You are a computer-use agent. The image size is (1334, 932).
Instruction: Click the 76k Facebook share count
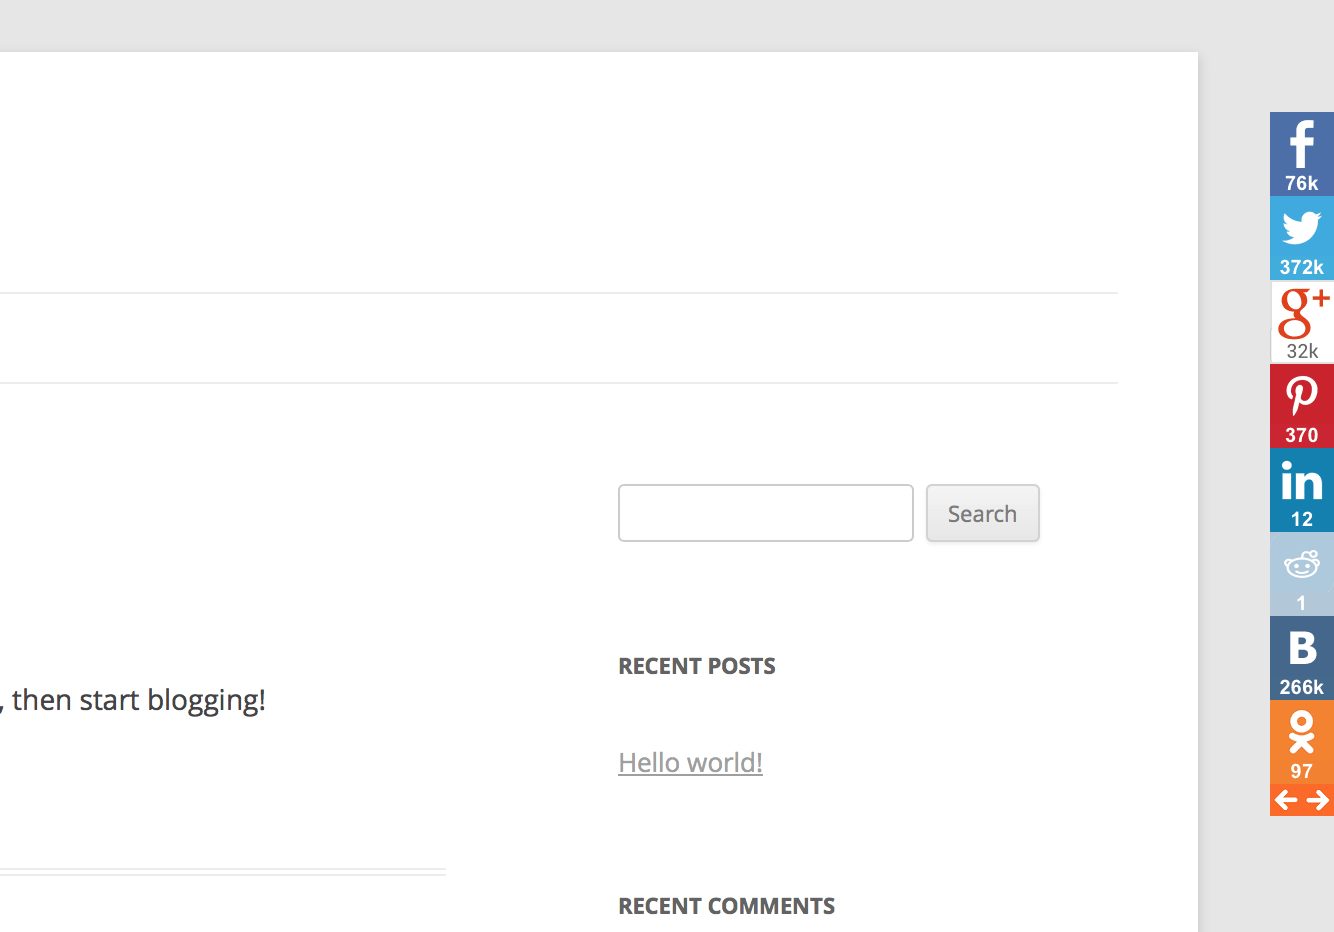tap(1301, 183)
